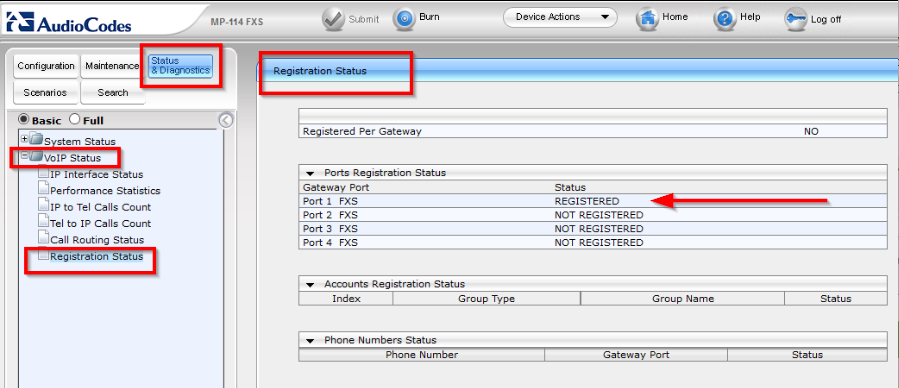This screenshot has height=388, width=899.
Task: Collapse the VoIP Status tree node
Action: 24,156
